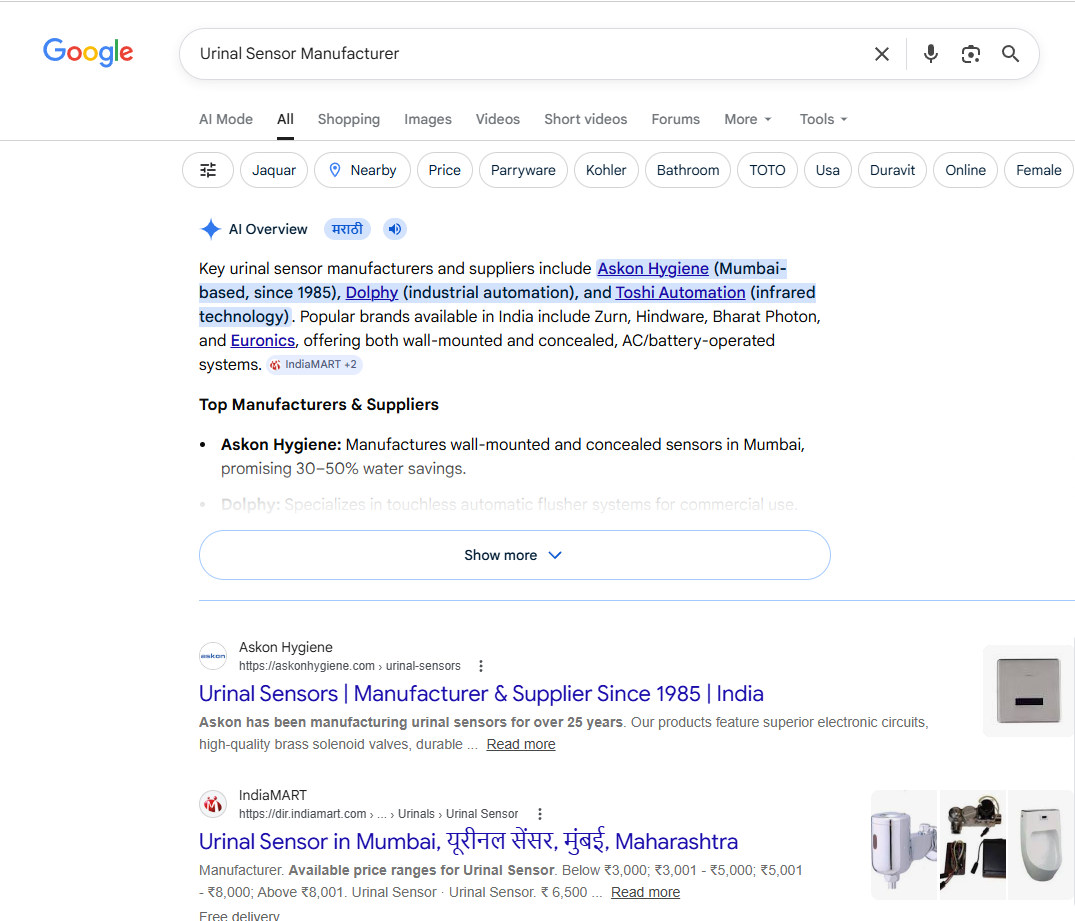This screenshot has width=1075, height=921.
Task: Open sensor kit with wires thumbnail
Action: tap(973, 845)
